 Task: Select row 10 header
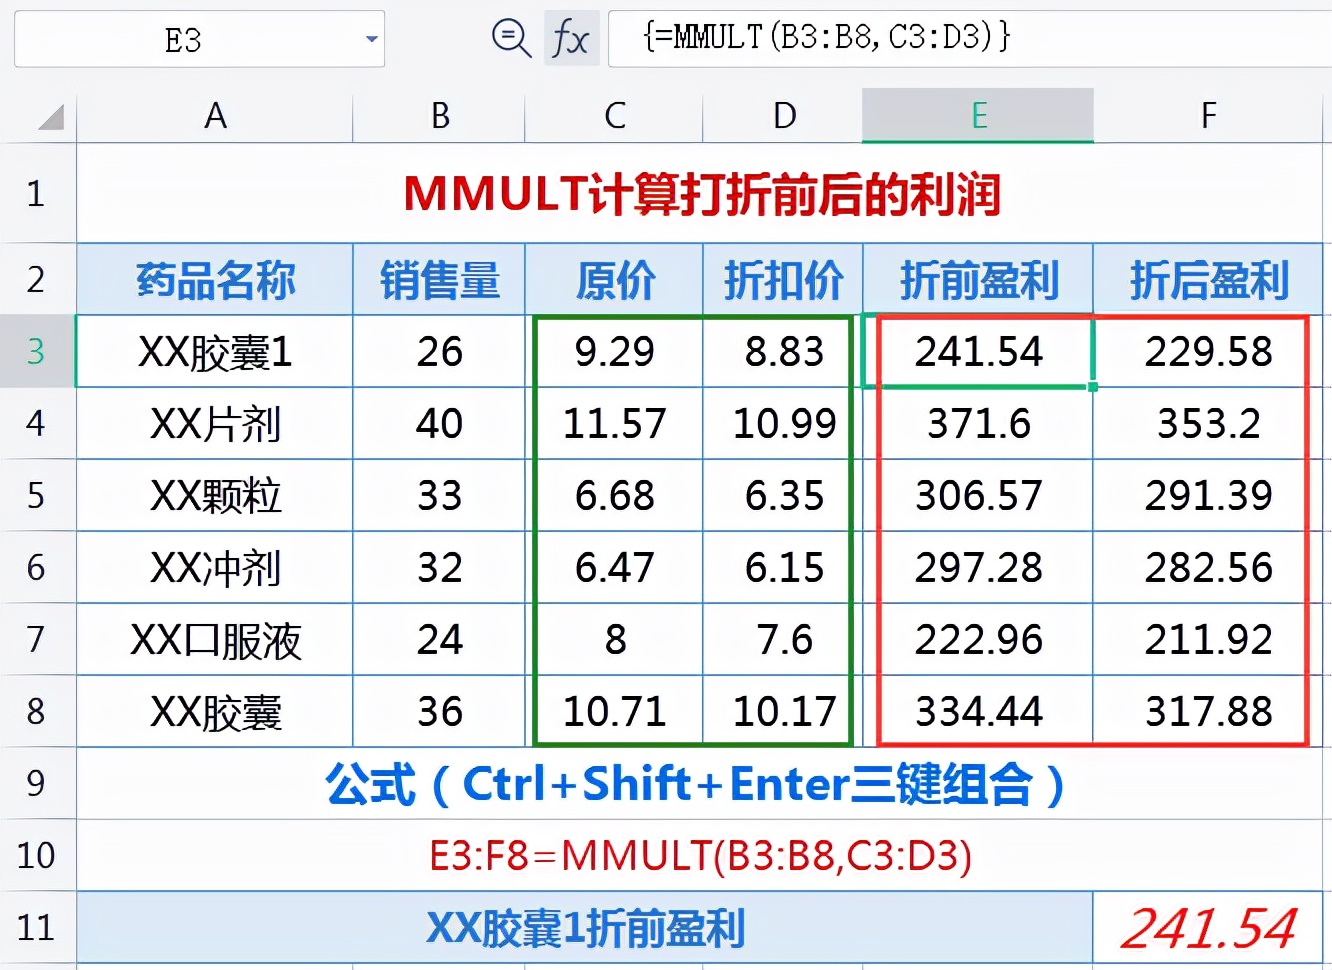pyautogui.click(x=37, y=855)
